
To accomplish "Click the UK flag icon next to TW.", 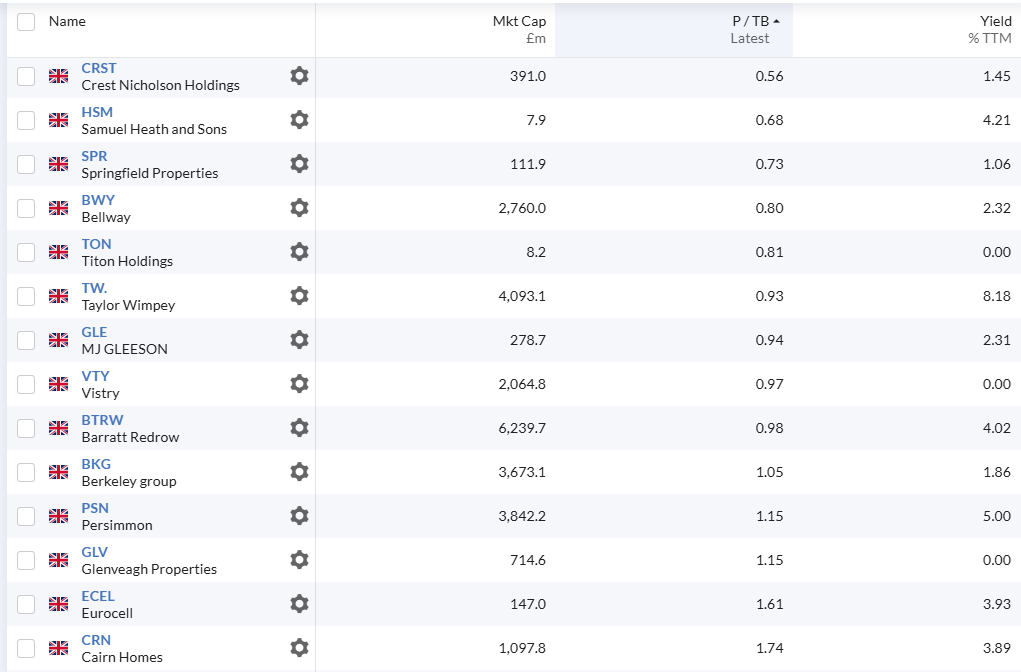I will (x=59, y=296).
